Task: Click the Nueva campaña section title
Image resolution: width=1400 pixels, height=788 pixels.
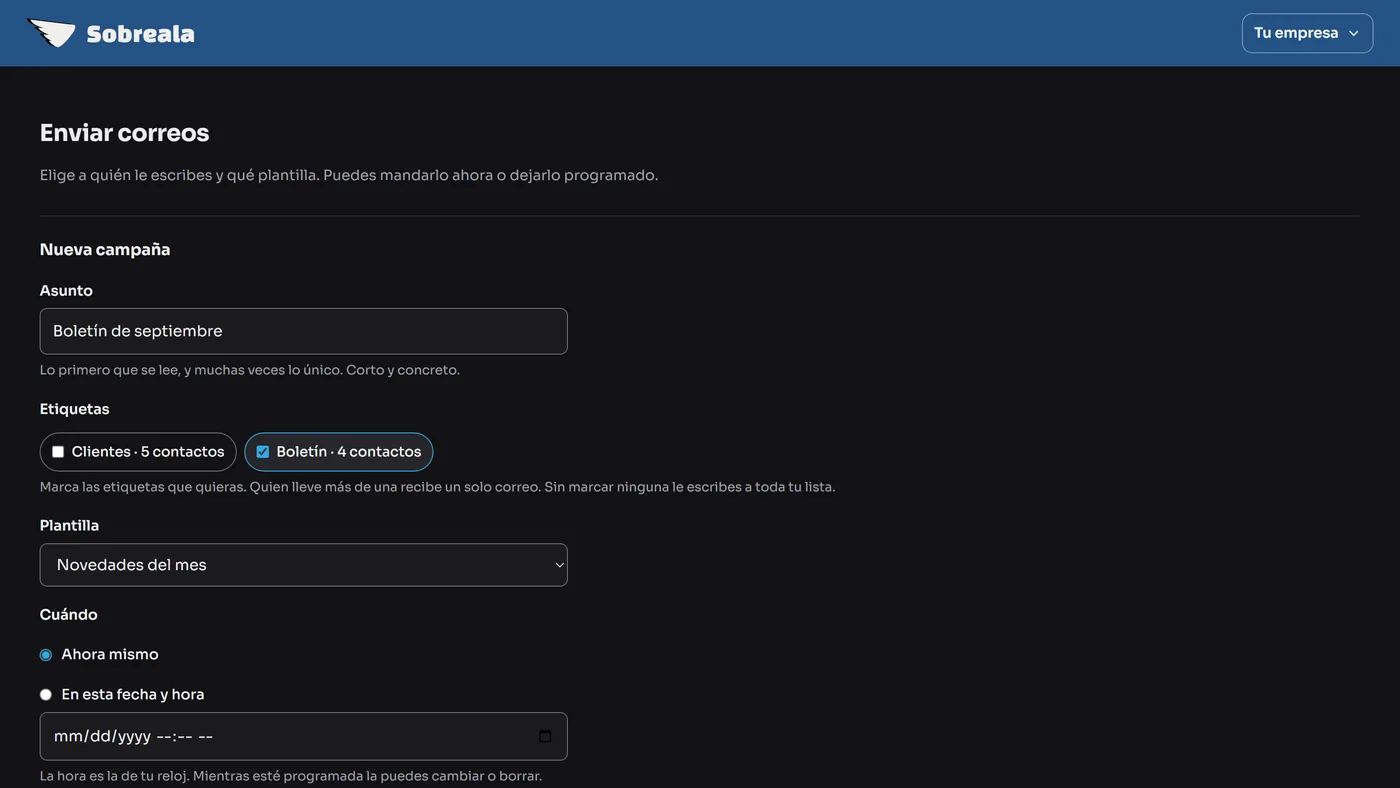Action: [105, 249]
